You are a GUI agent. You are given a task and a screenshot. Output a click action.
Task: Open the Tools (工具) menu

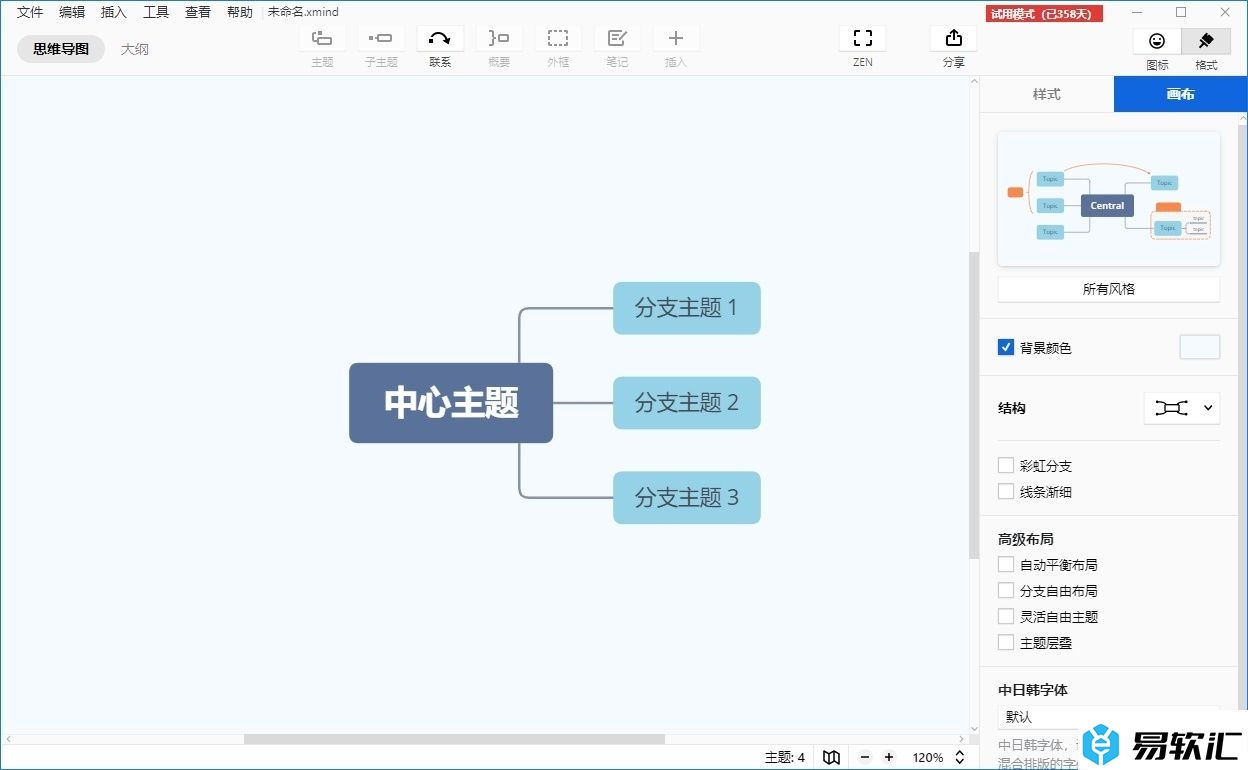(x=156, y=12)
